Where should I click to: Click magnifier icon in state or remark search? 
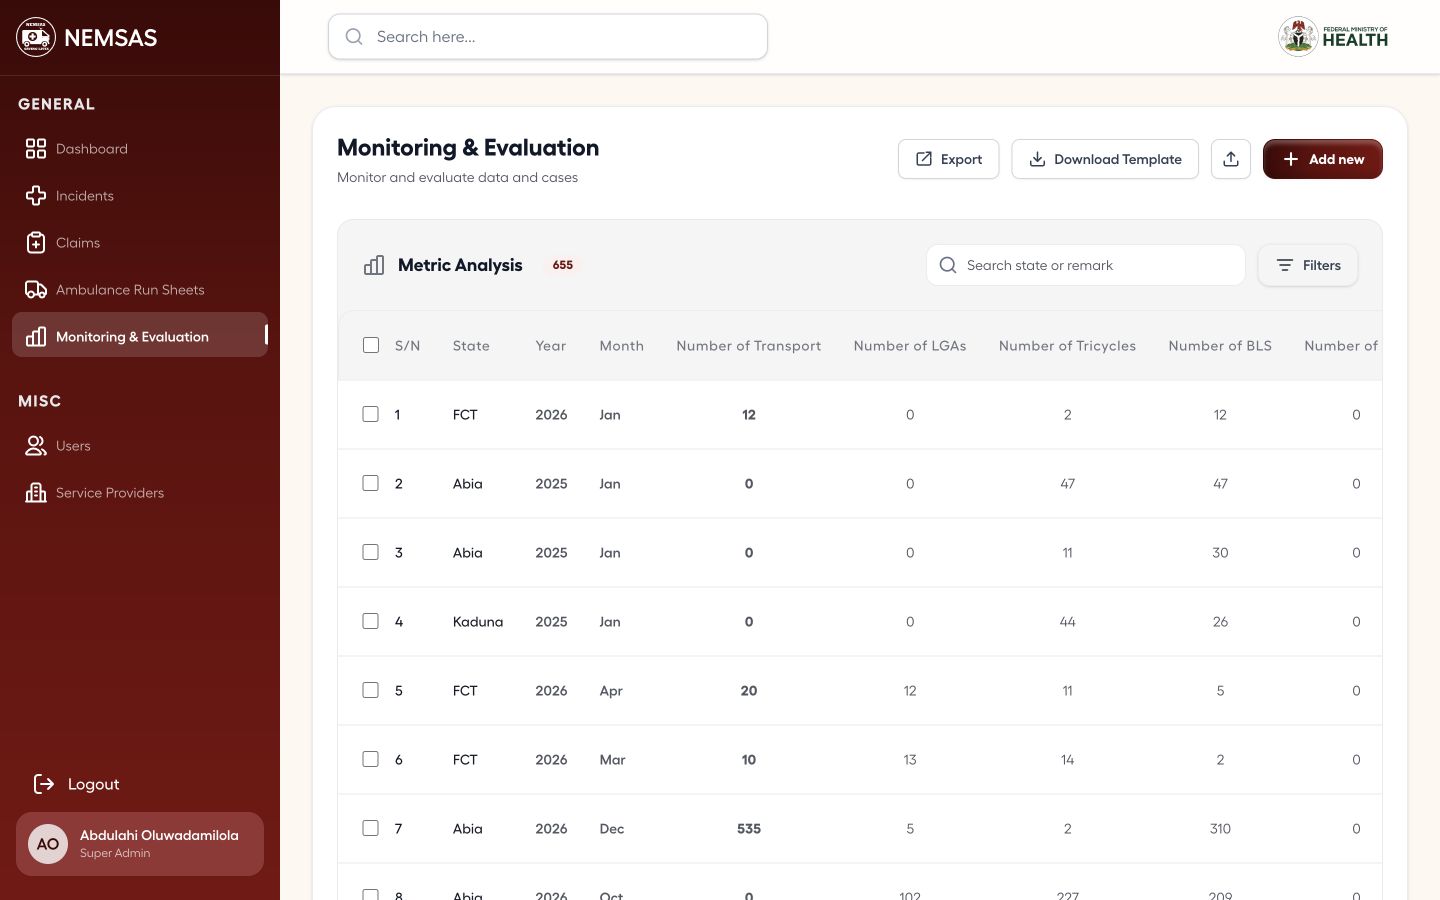[x=948, y=265]
